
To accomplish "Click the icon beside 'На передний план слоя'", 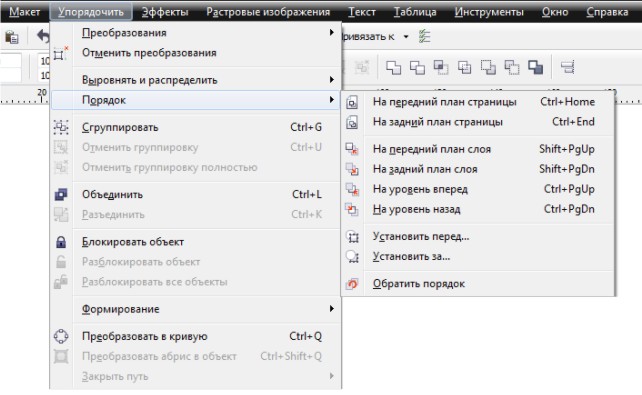I will (x=352, y=149).
